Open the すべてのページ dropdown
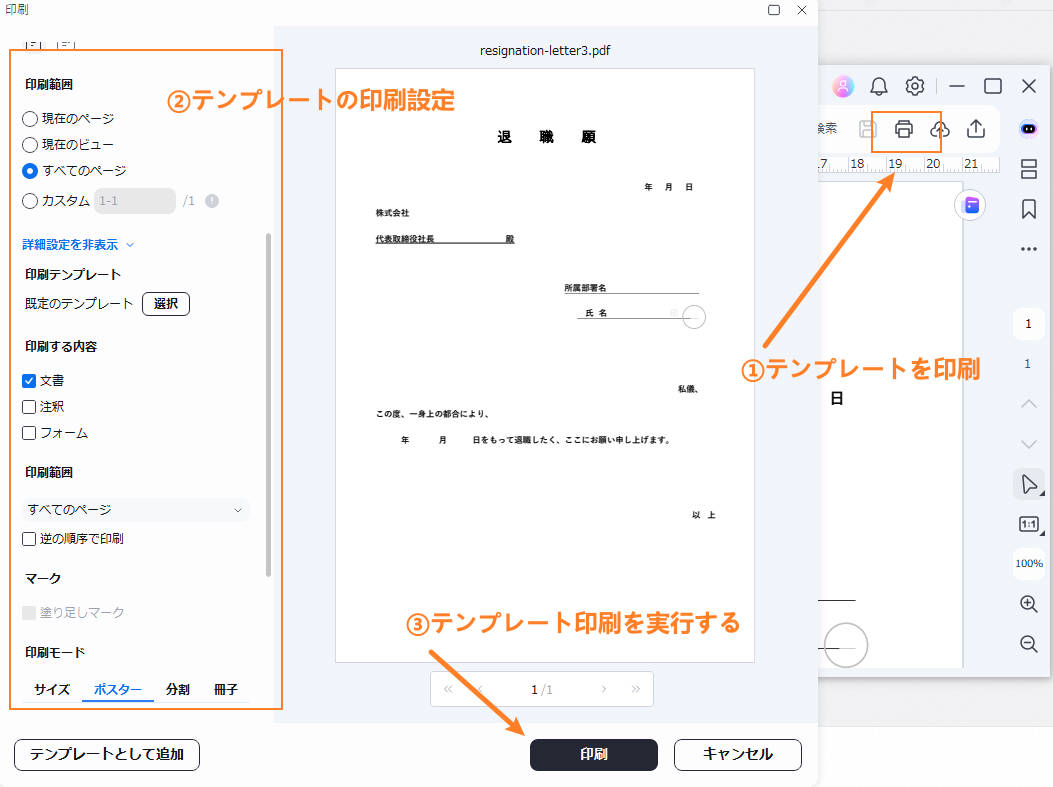 tap(135, 510)
